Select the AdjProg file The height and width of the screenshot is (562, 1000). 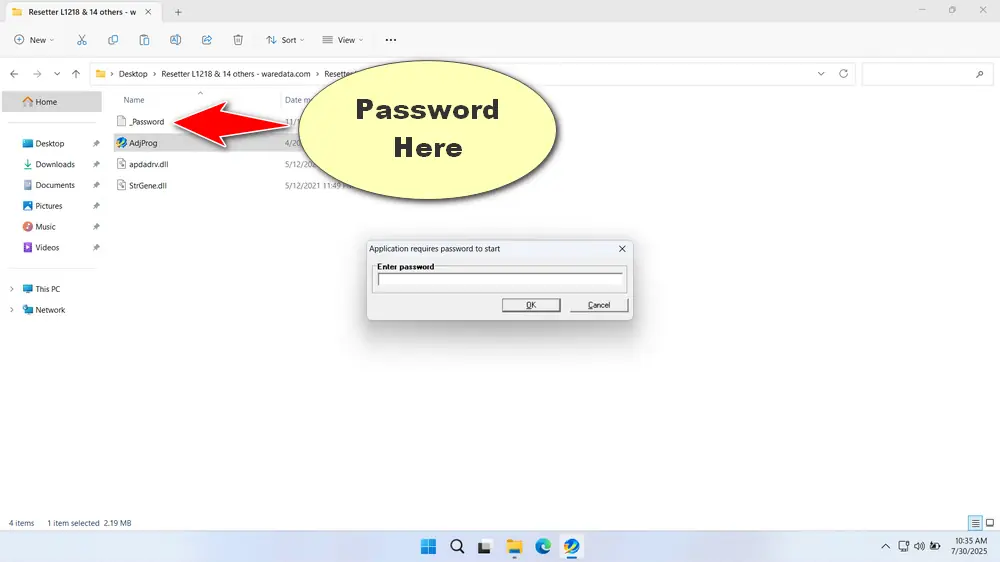(x=143, y=143)
